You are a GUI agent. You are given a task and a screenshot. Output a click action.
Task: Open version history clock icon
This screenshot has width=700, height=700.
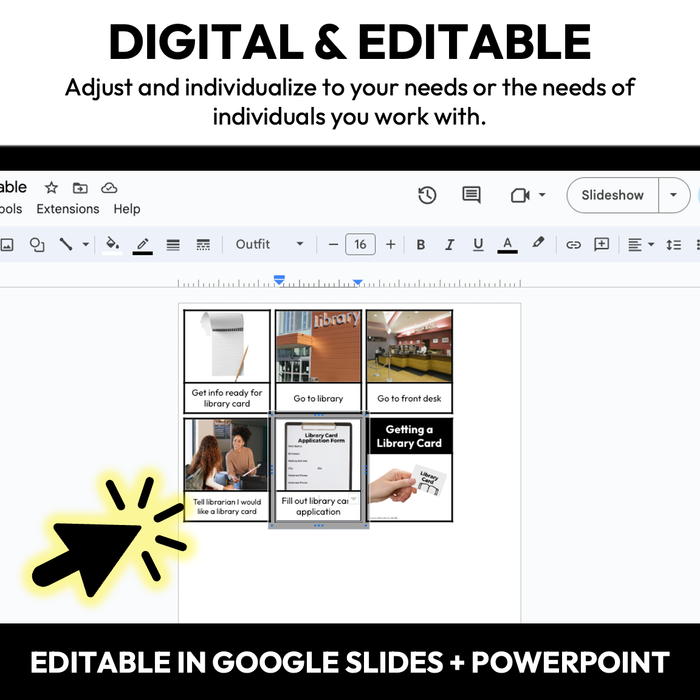pos(427,195)
